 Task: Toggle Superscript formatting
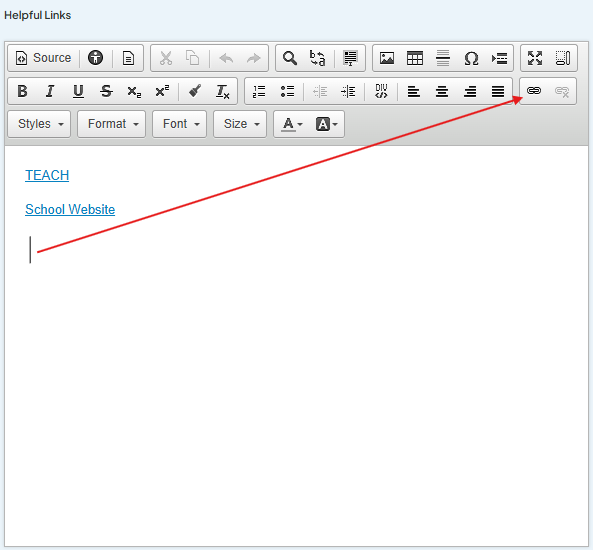pyautogui.click(x=162, y=91)
